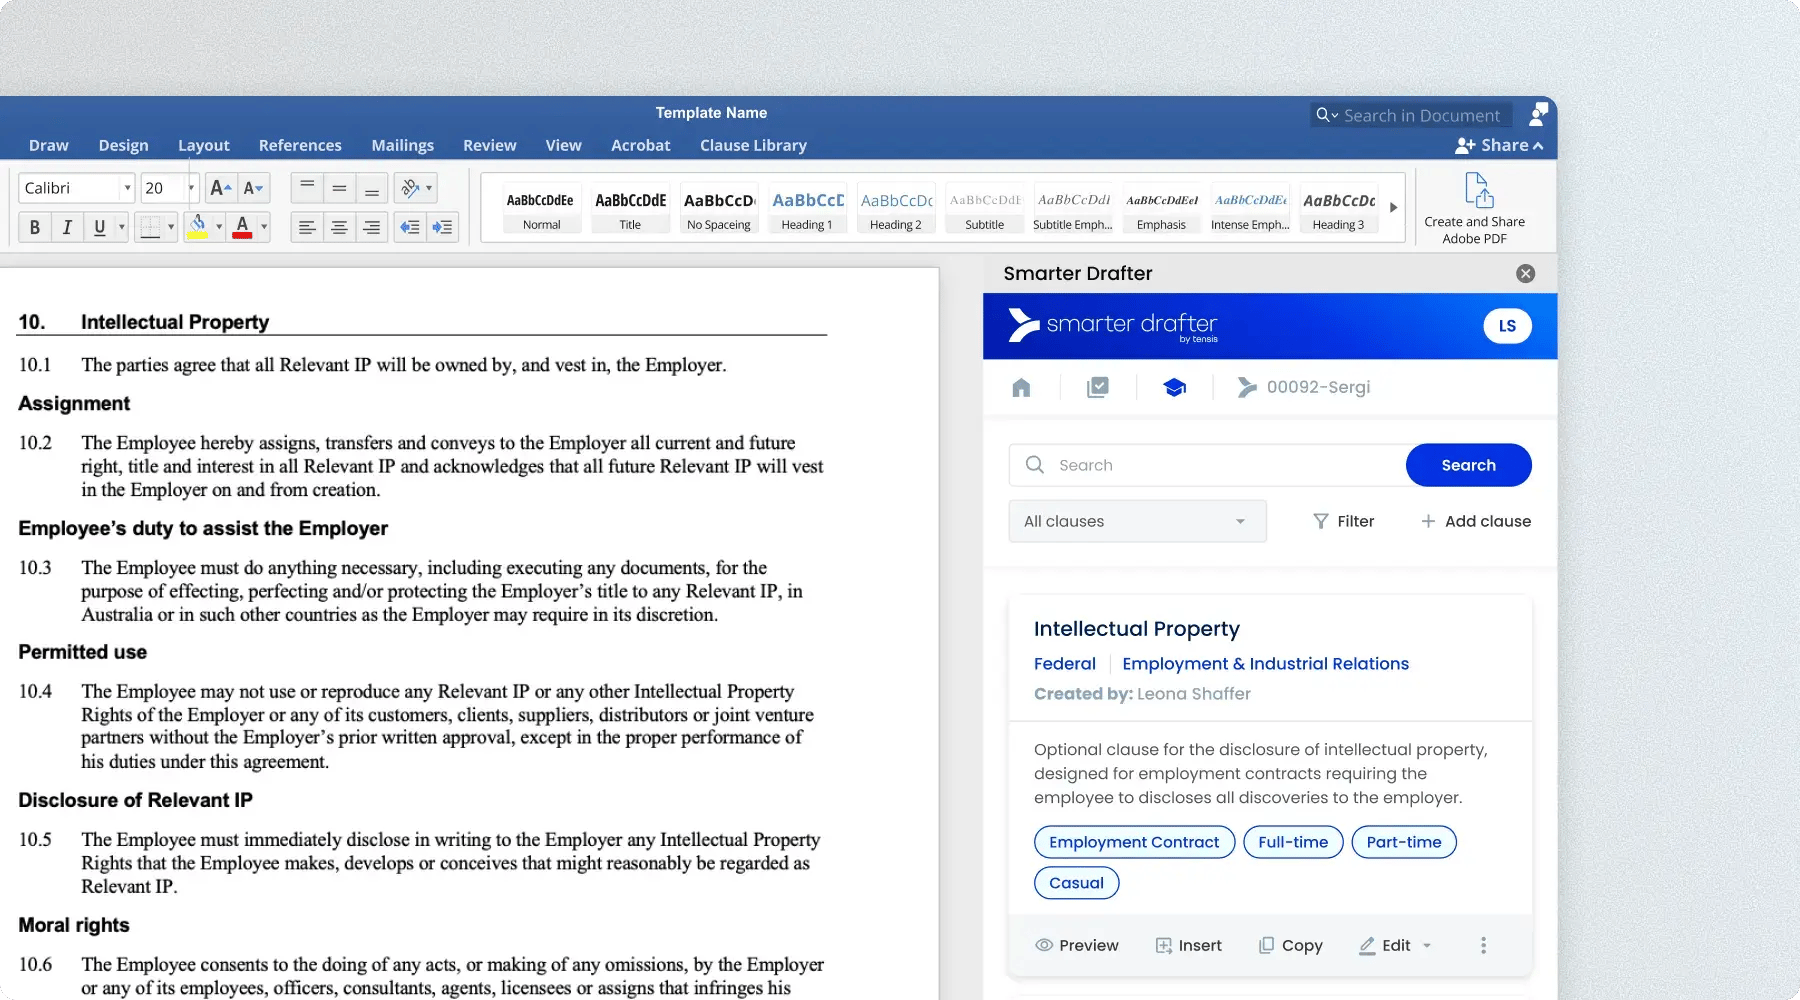Open the graduation cap clause library icon
The width and height of the screenshot is (1800, 1000).
pyautogui.click(x=1175, y=388)
